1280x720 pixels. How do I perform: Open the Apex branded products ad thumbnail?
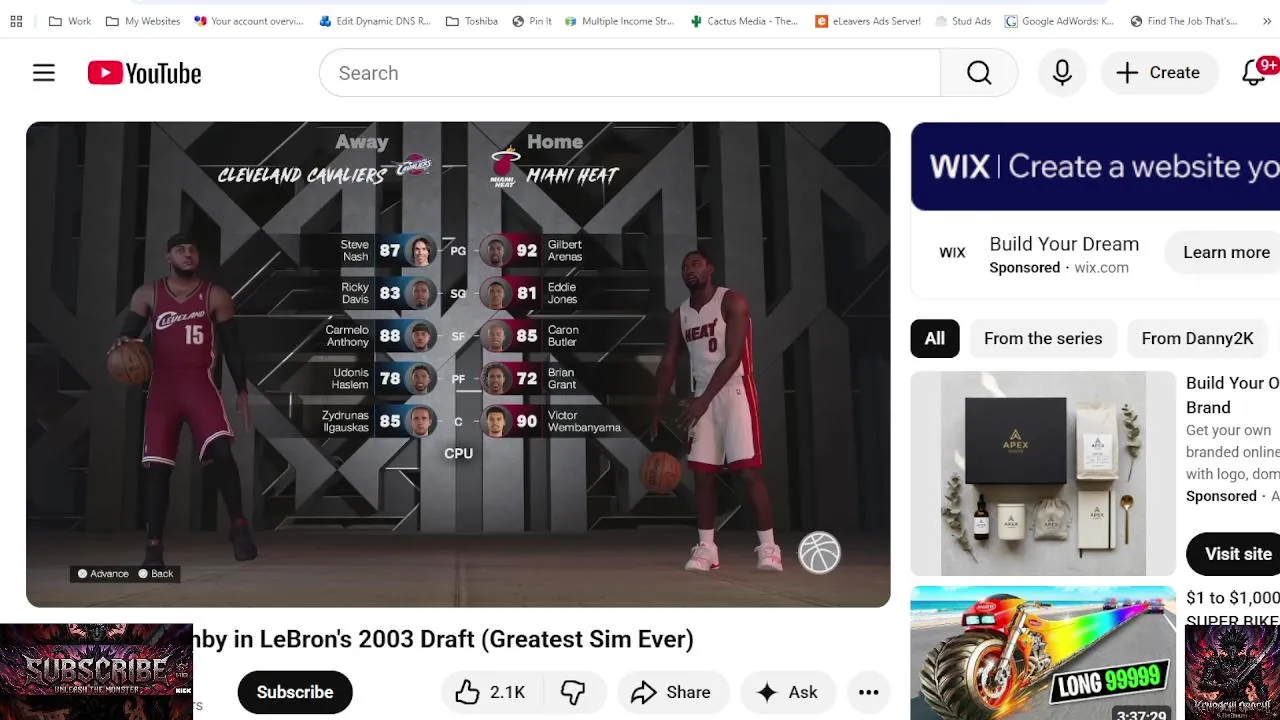(x=1043, y=474)
